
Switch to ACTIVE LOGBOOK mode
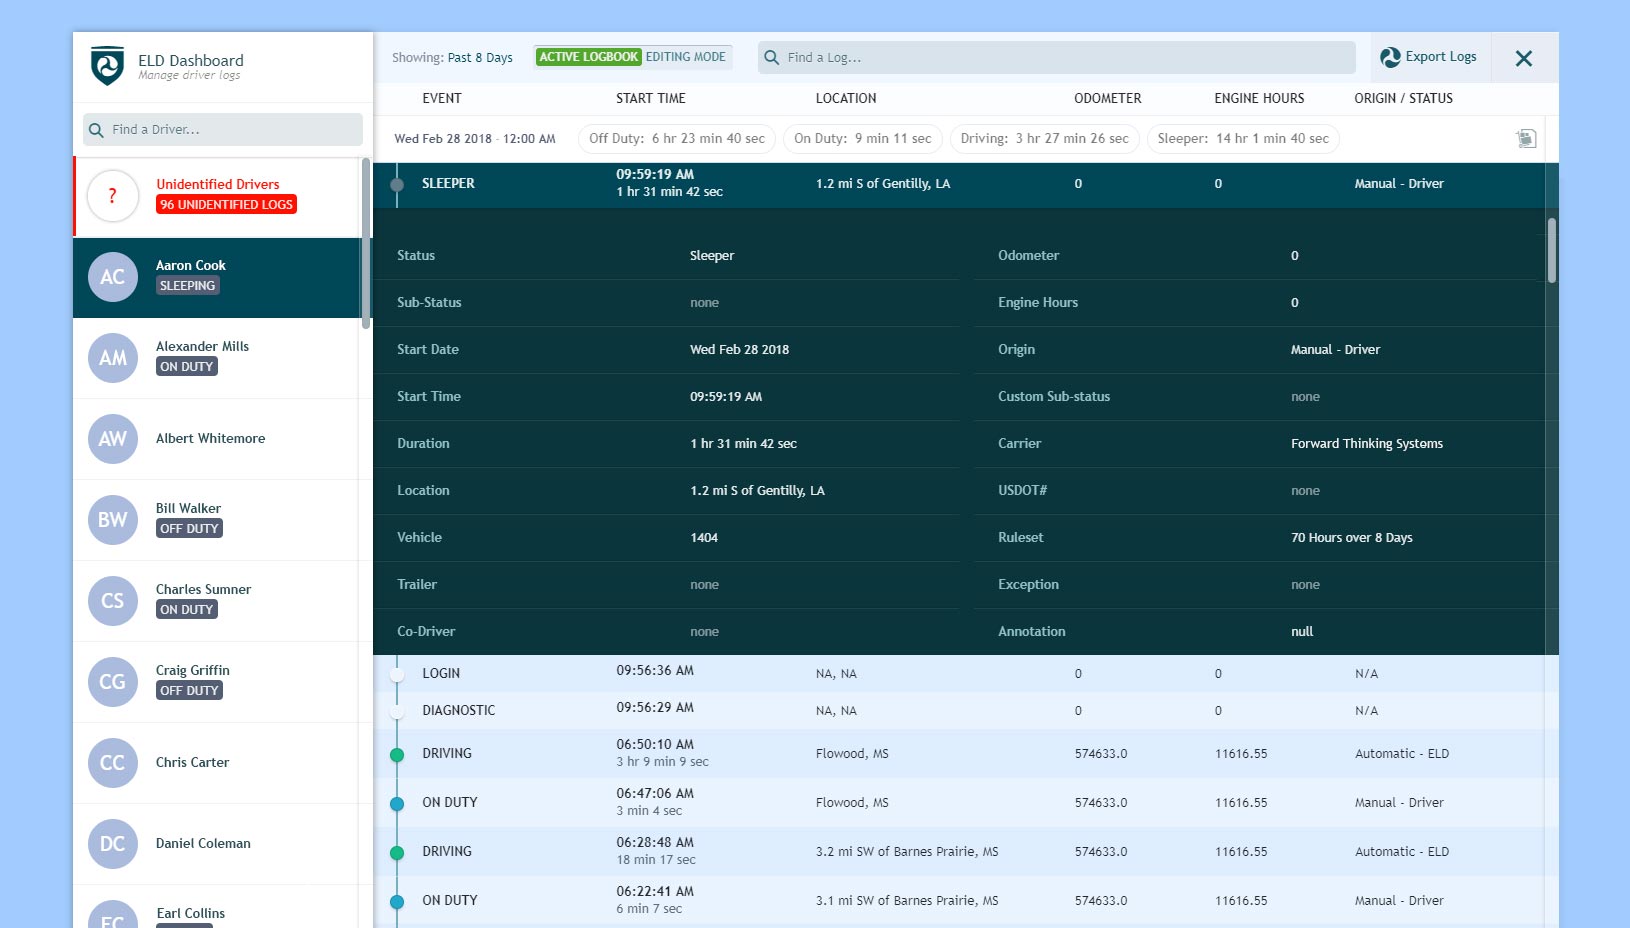588,57
